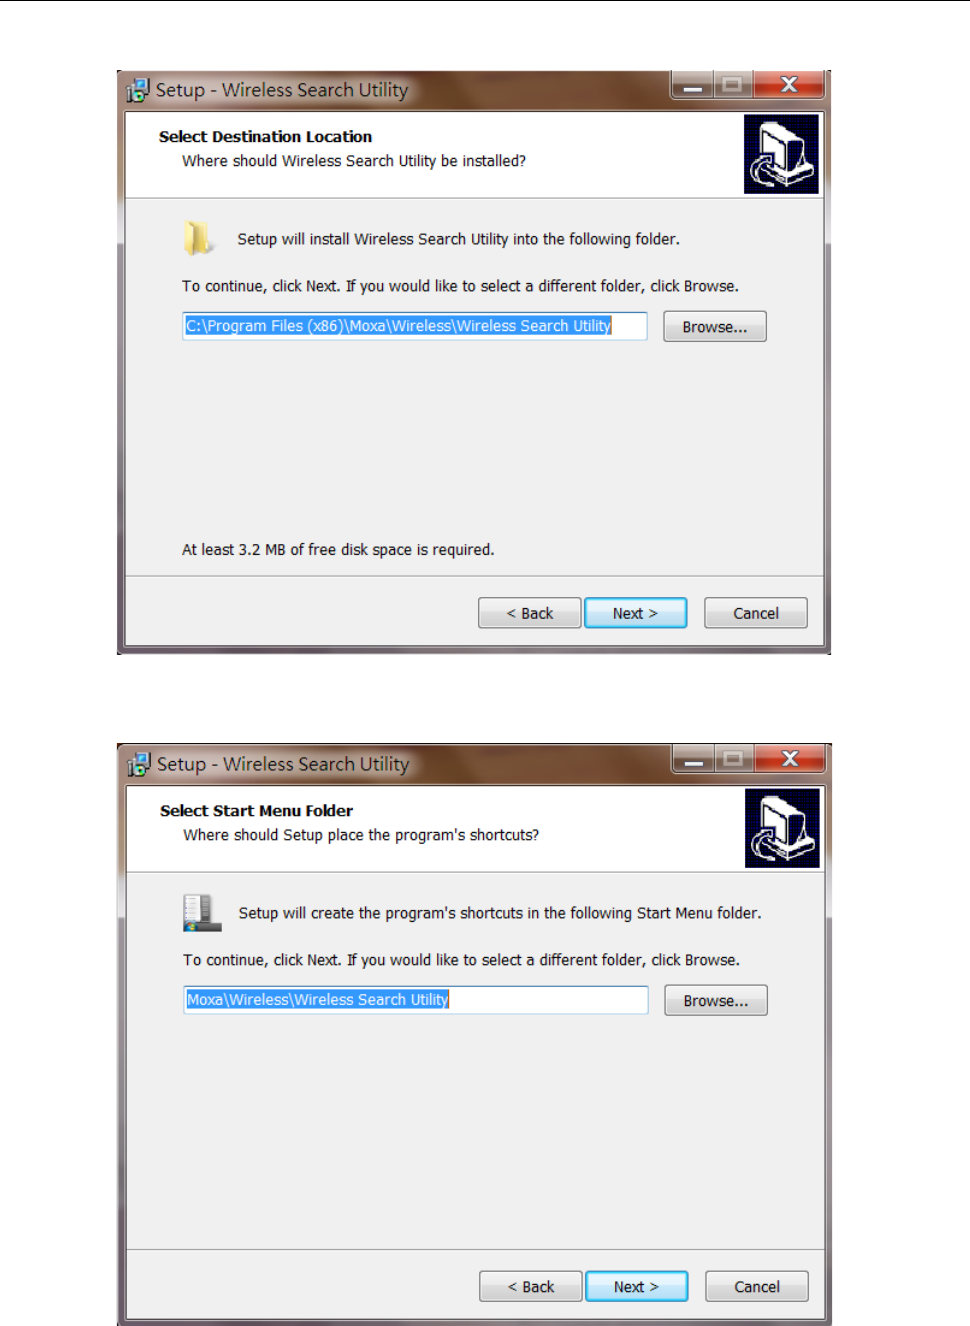Cancel setup in the Select Destination Location dialog
This screenshot has width=970, height=1326.
[x=756, y=613]
